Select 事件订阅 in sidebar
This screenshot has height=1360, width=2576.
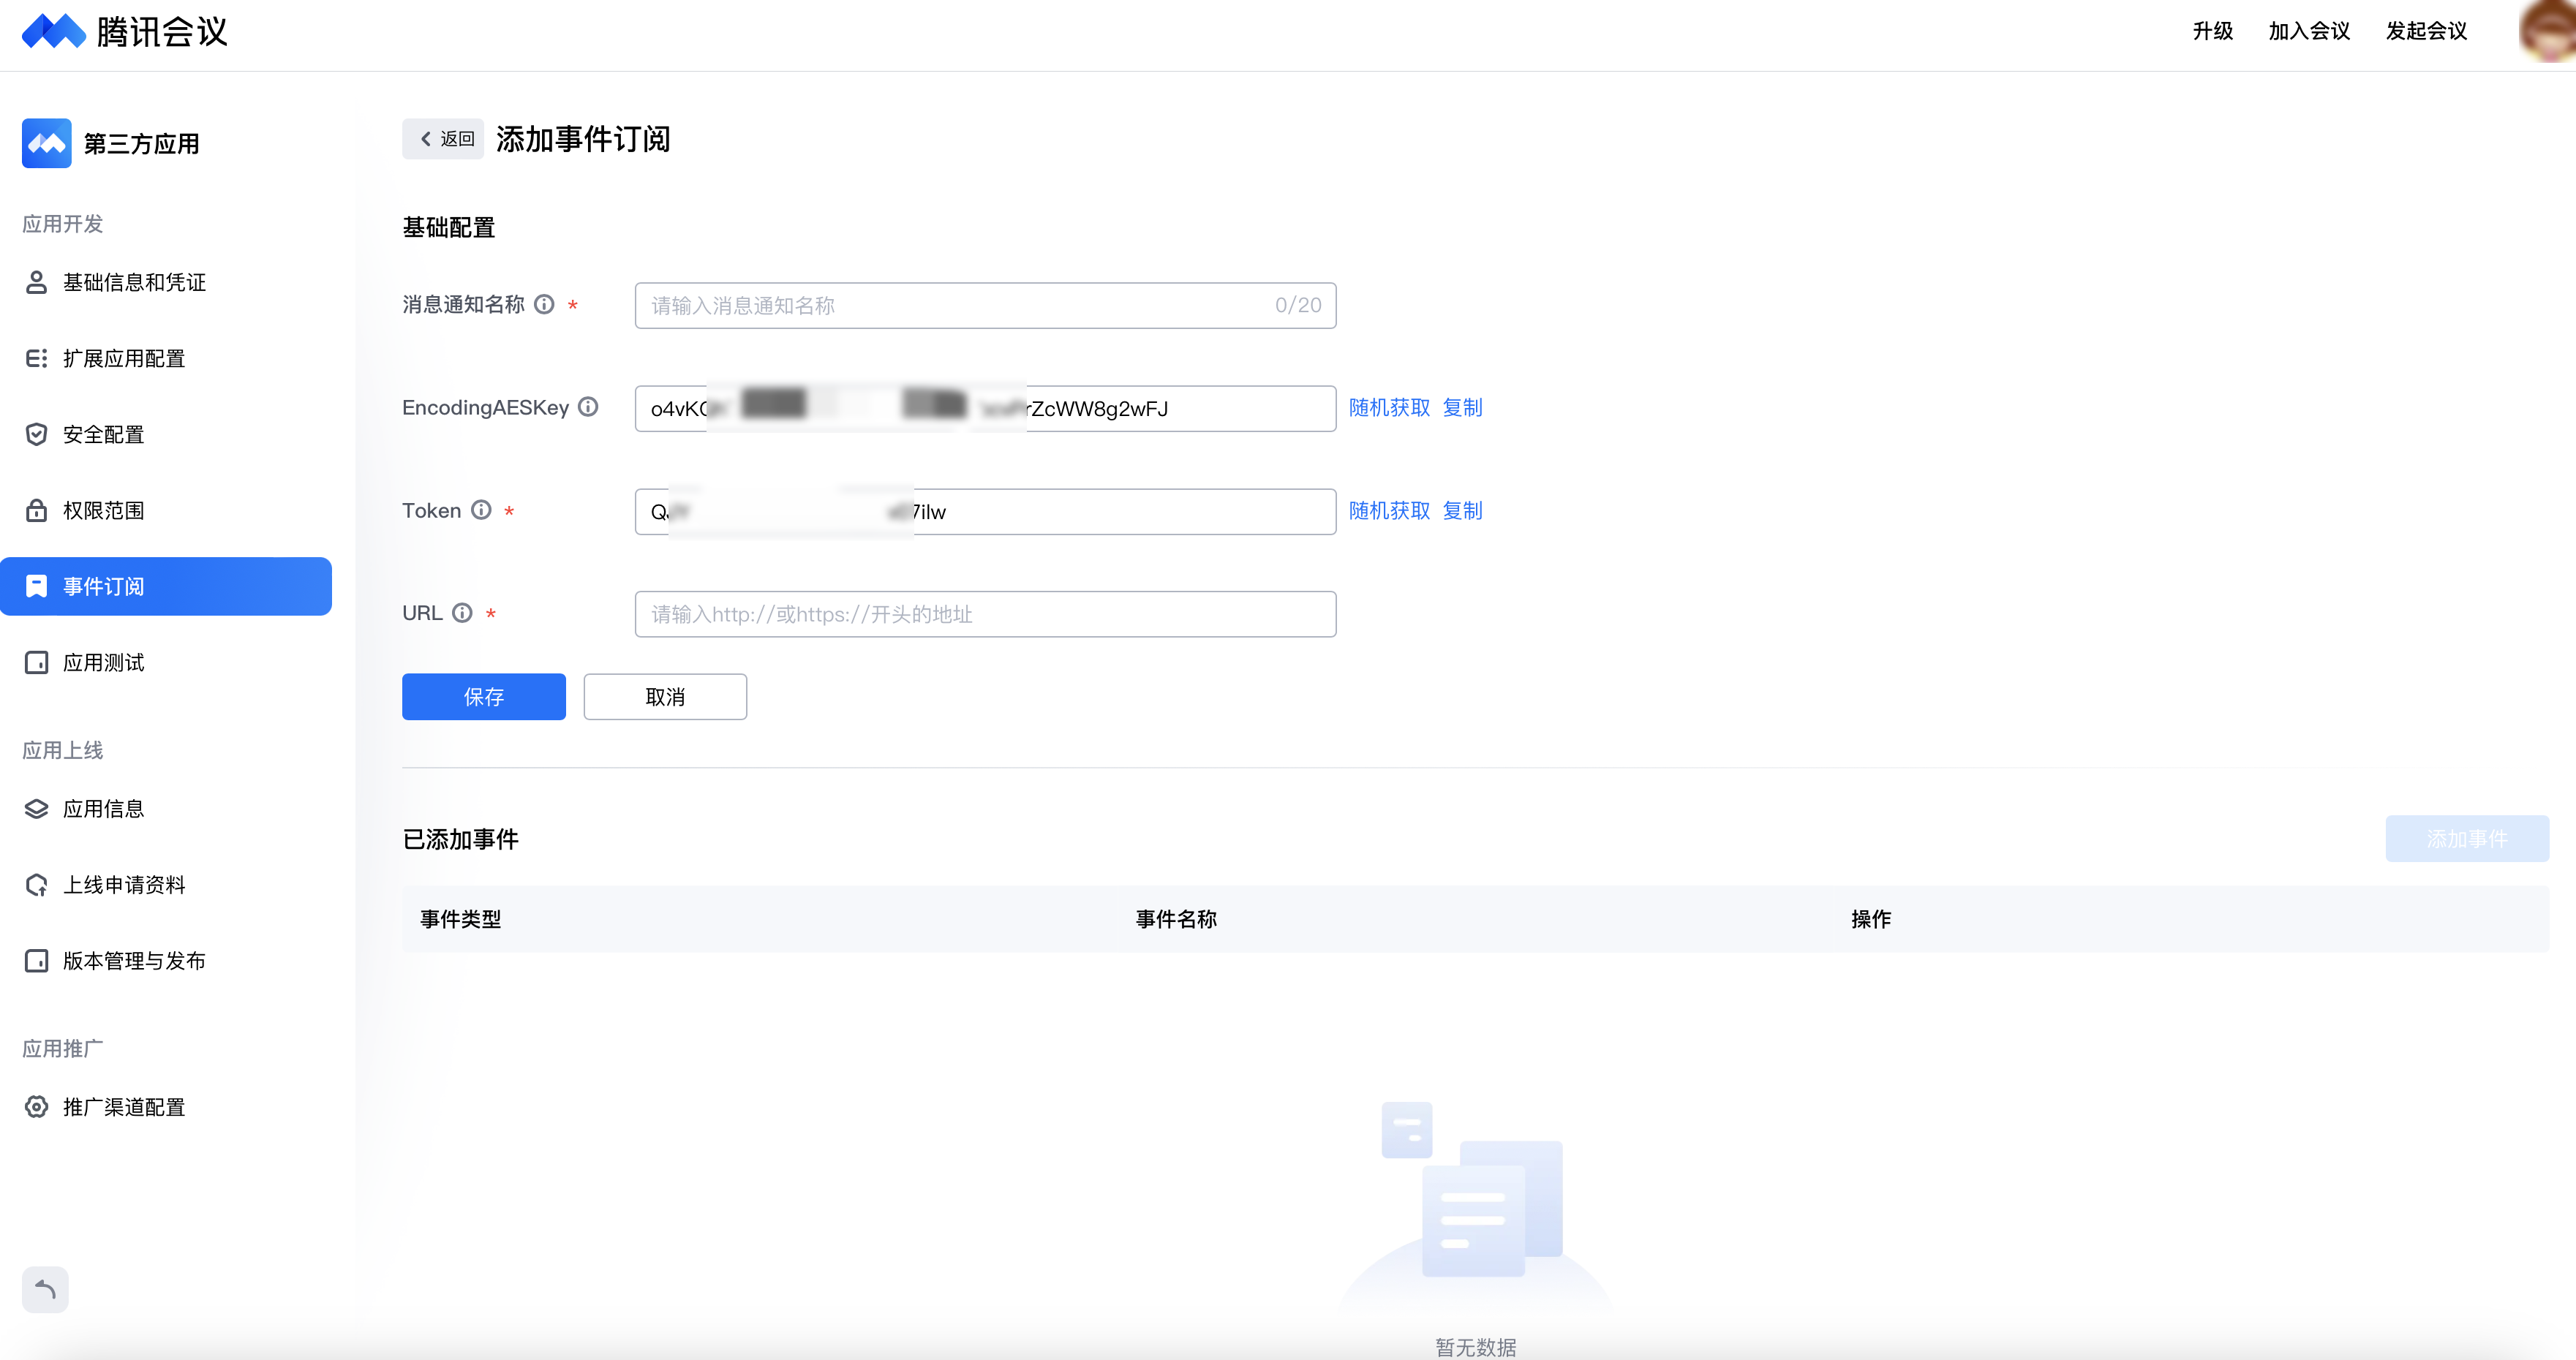coord(166,587)
